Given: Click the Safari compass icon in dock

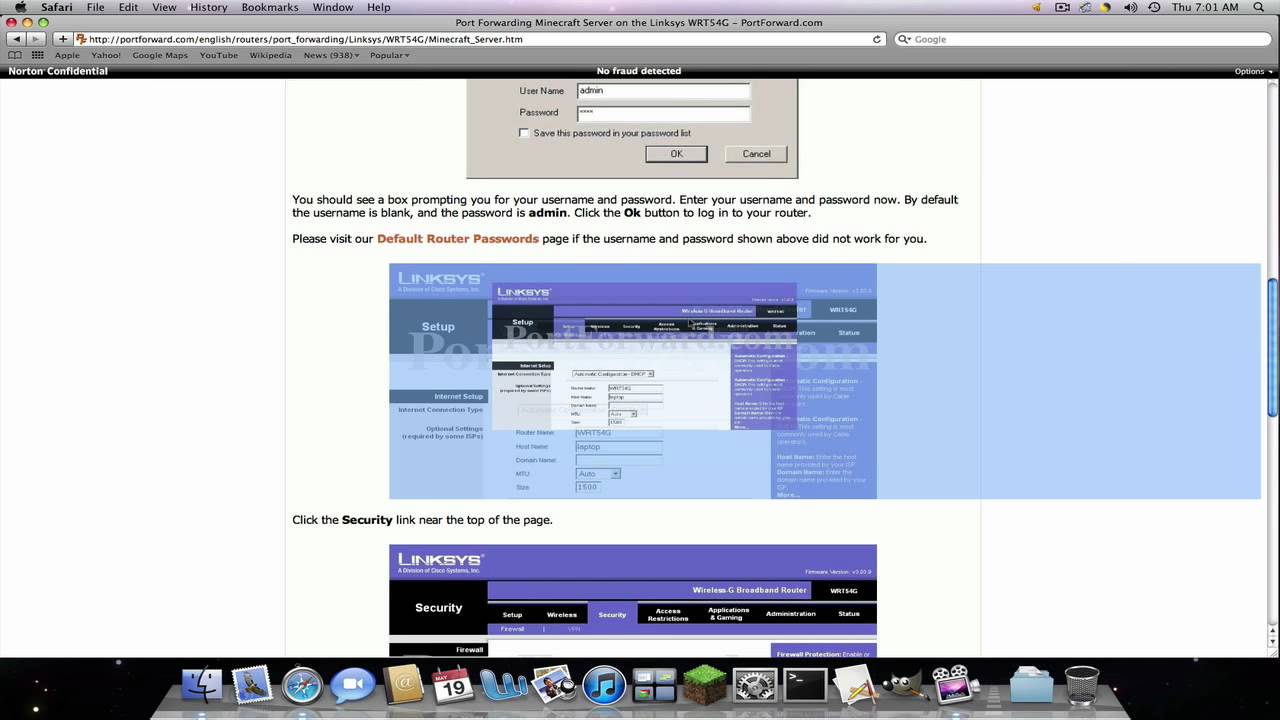Looking at the screenshot, I should point(302,686).
